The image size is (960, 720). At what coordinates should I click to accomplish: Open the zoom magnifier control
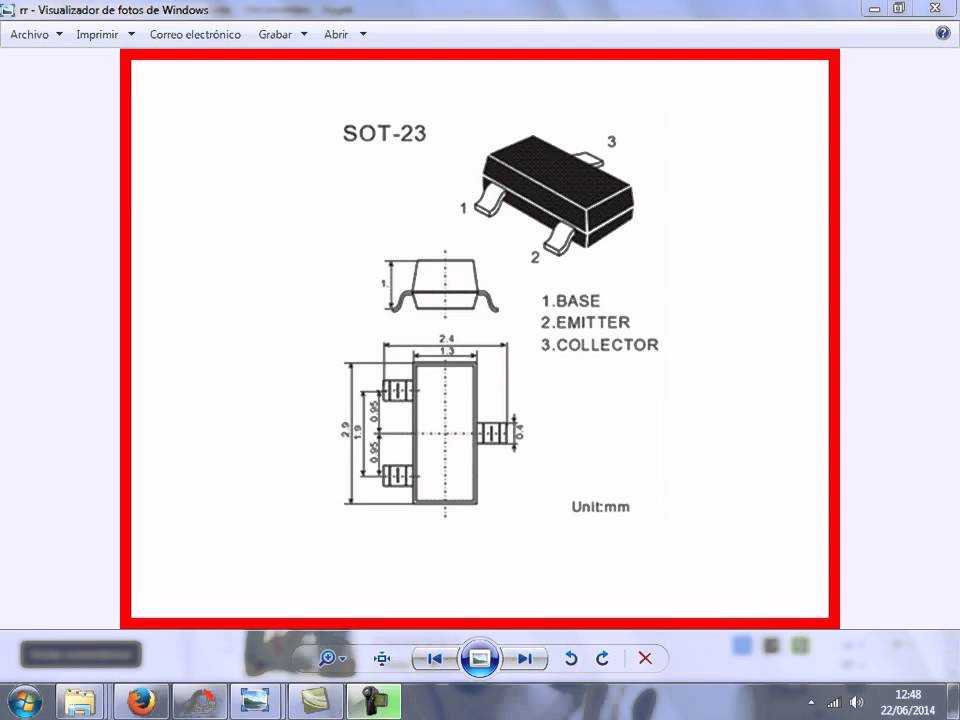(328, 658)
